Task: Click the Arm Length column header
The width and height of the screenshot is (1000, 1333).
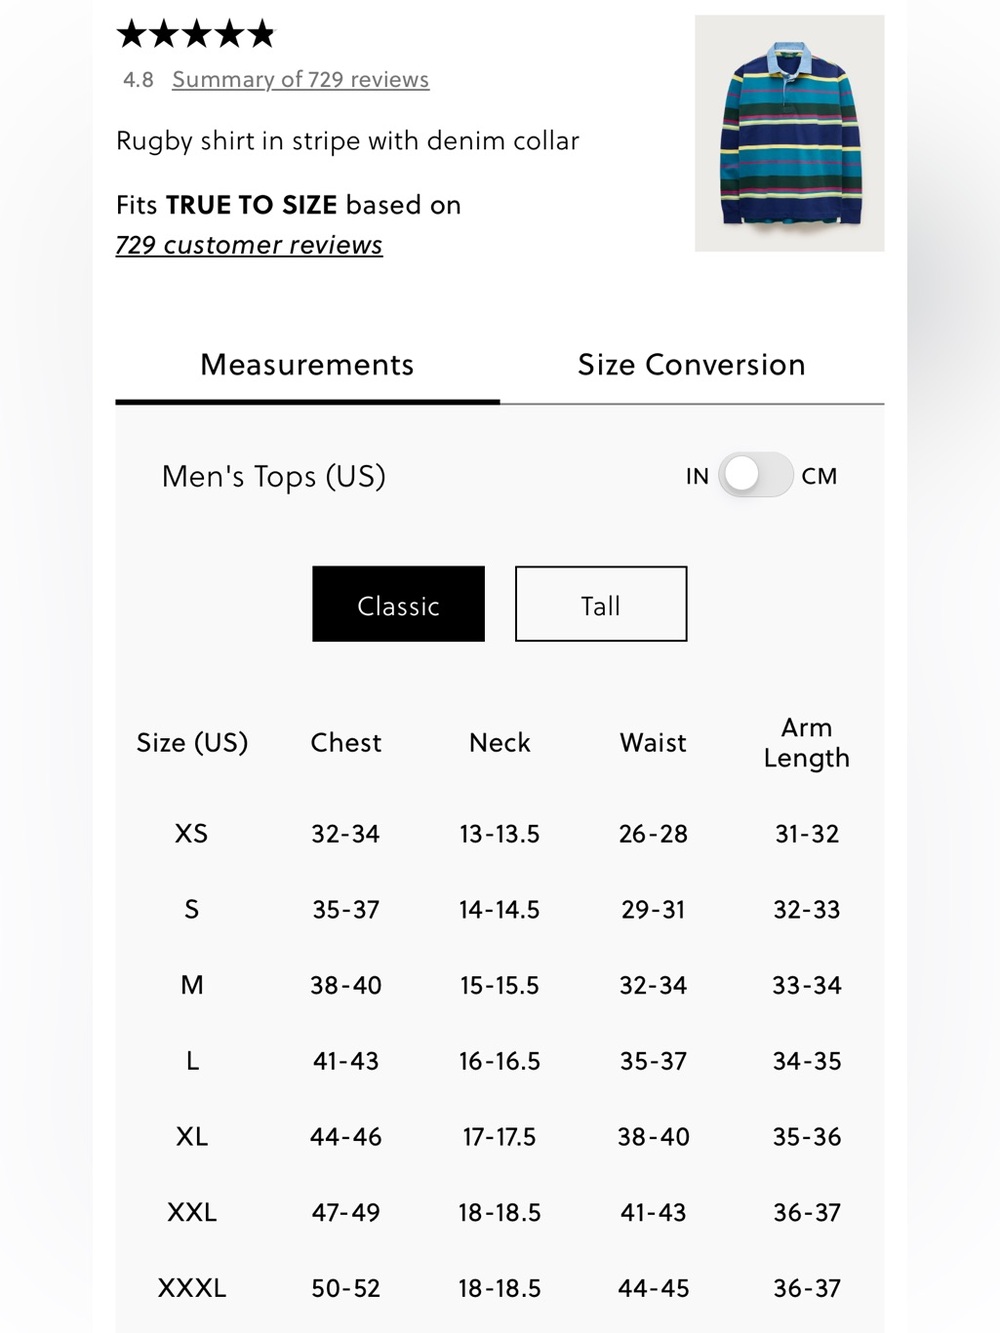Action: click(807, 742)
